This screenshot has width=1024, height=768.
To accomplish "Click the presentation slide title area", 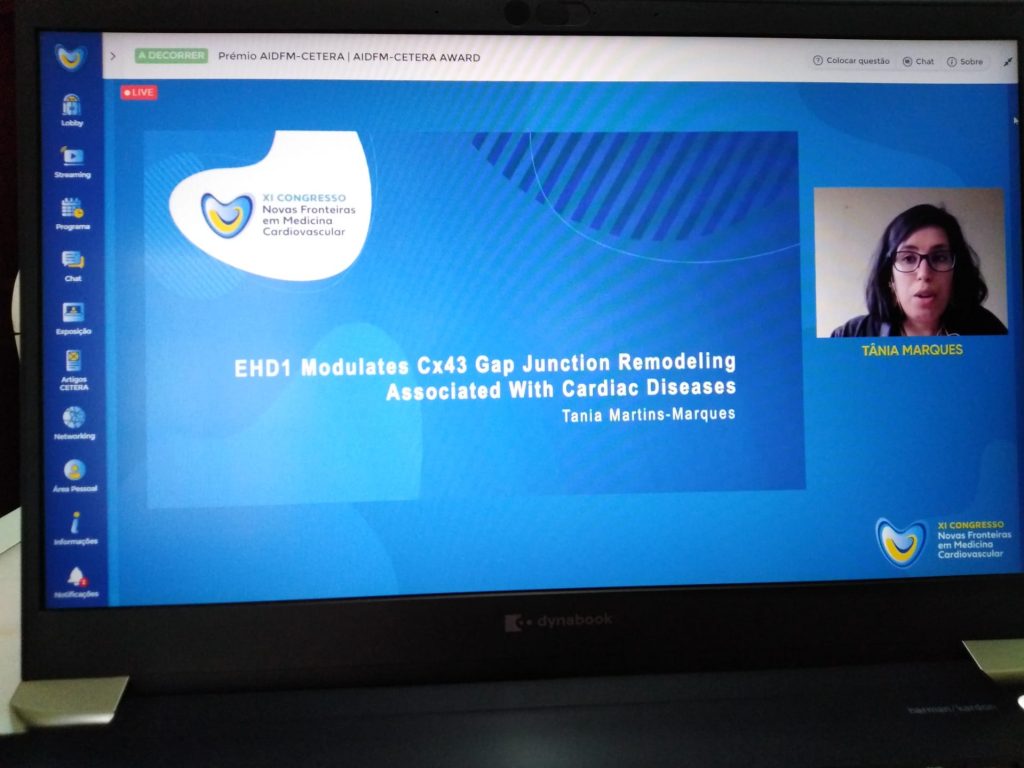I will coord(485,376).
